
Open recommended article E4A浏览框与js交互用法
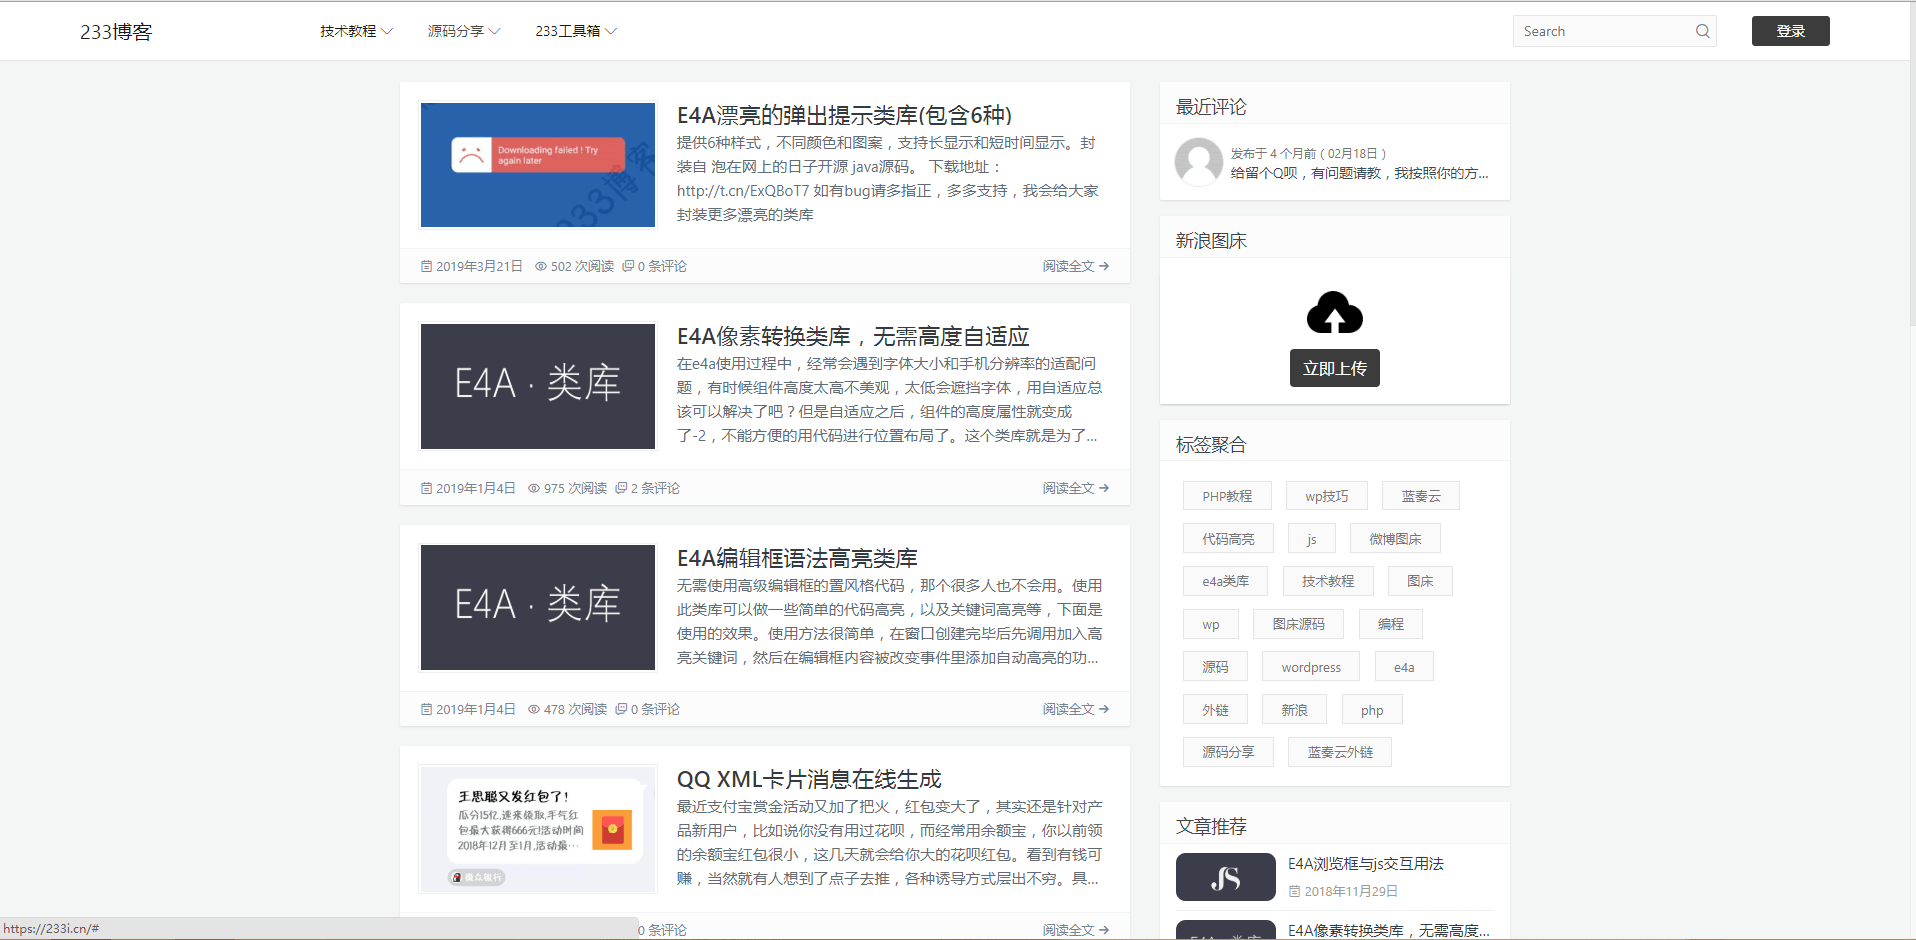pyautogui.click(x=1365, y=864)
